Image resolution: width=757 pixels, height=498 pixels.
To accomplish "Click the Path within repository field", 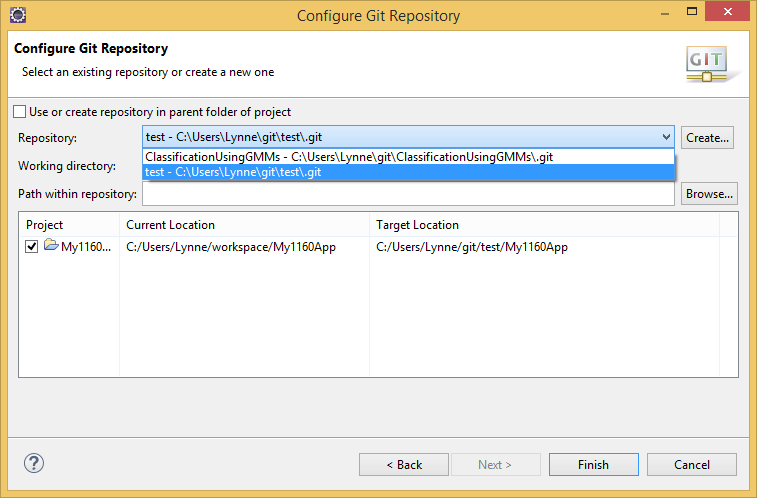I will [408, 194].
